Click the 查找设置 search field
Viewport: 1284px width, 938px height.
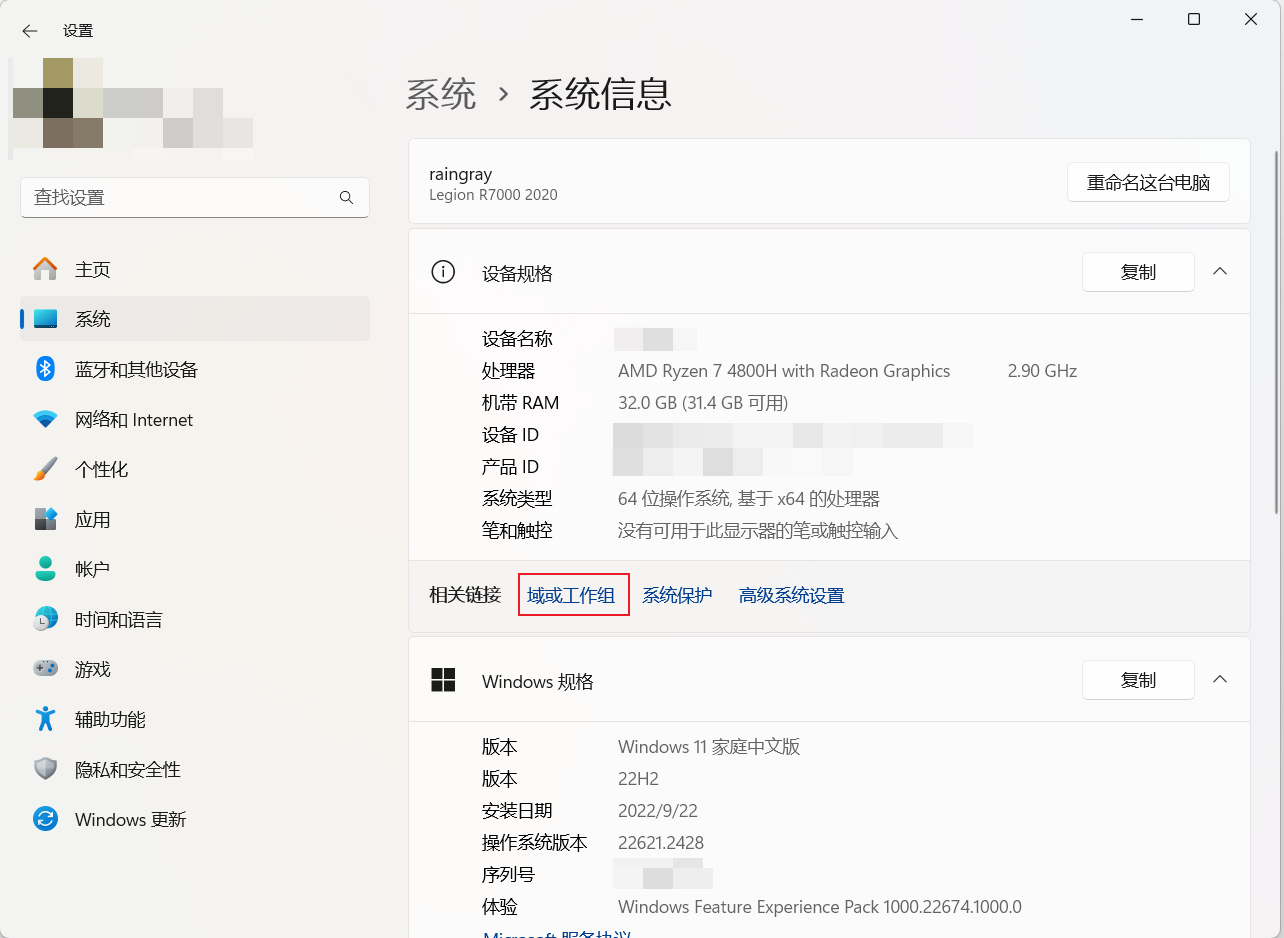pos(195,198)
